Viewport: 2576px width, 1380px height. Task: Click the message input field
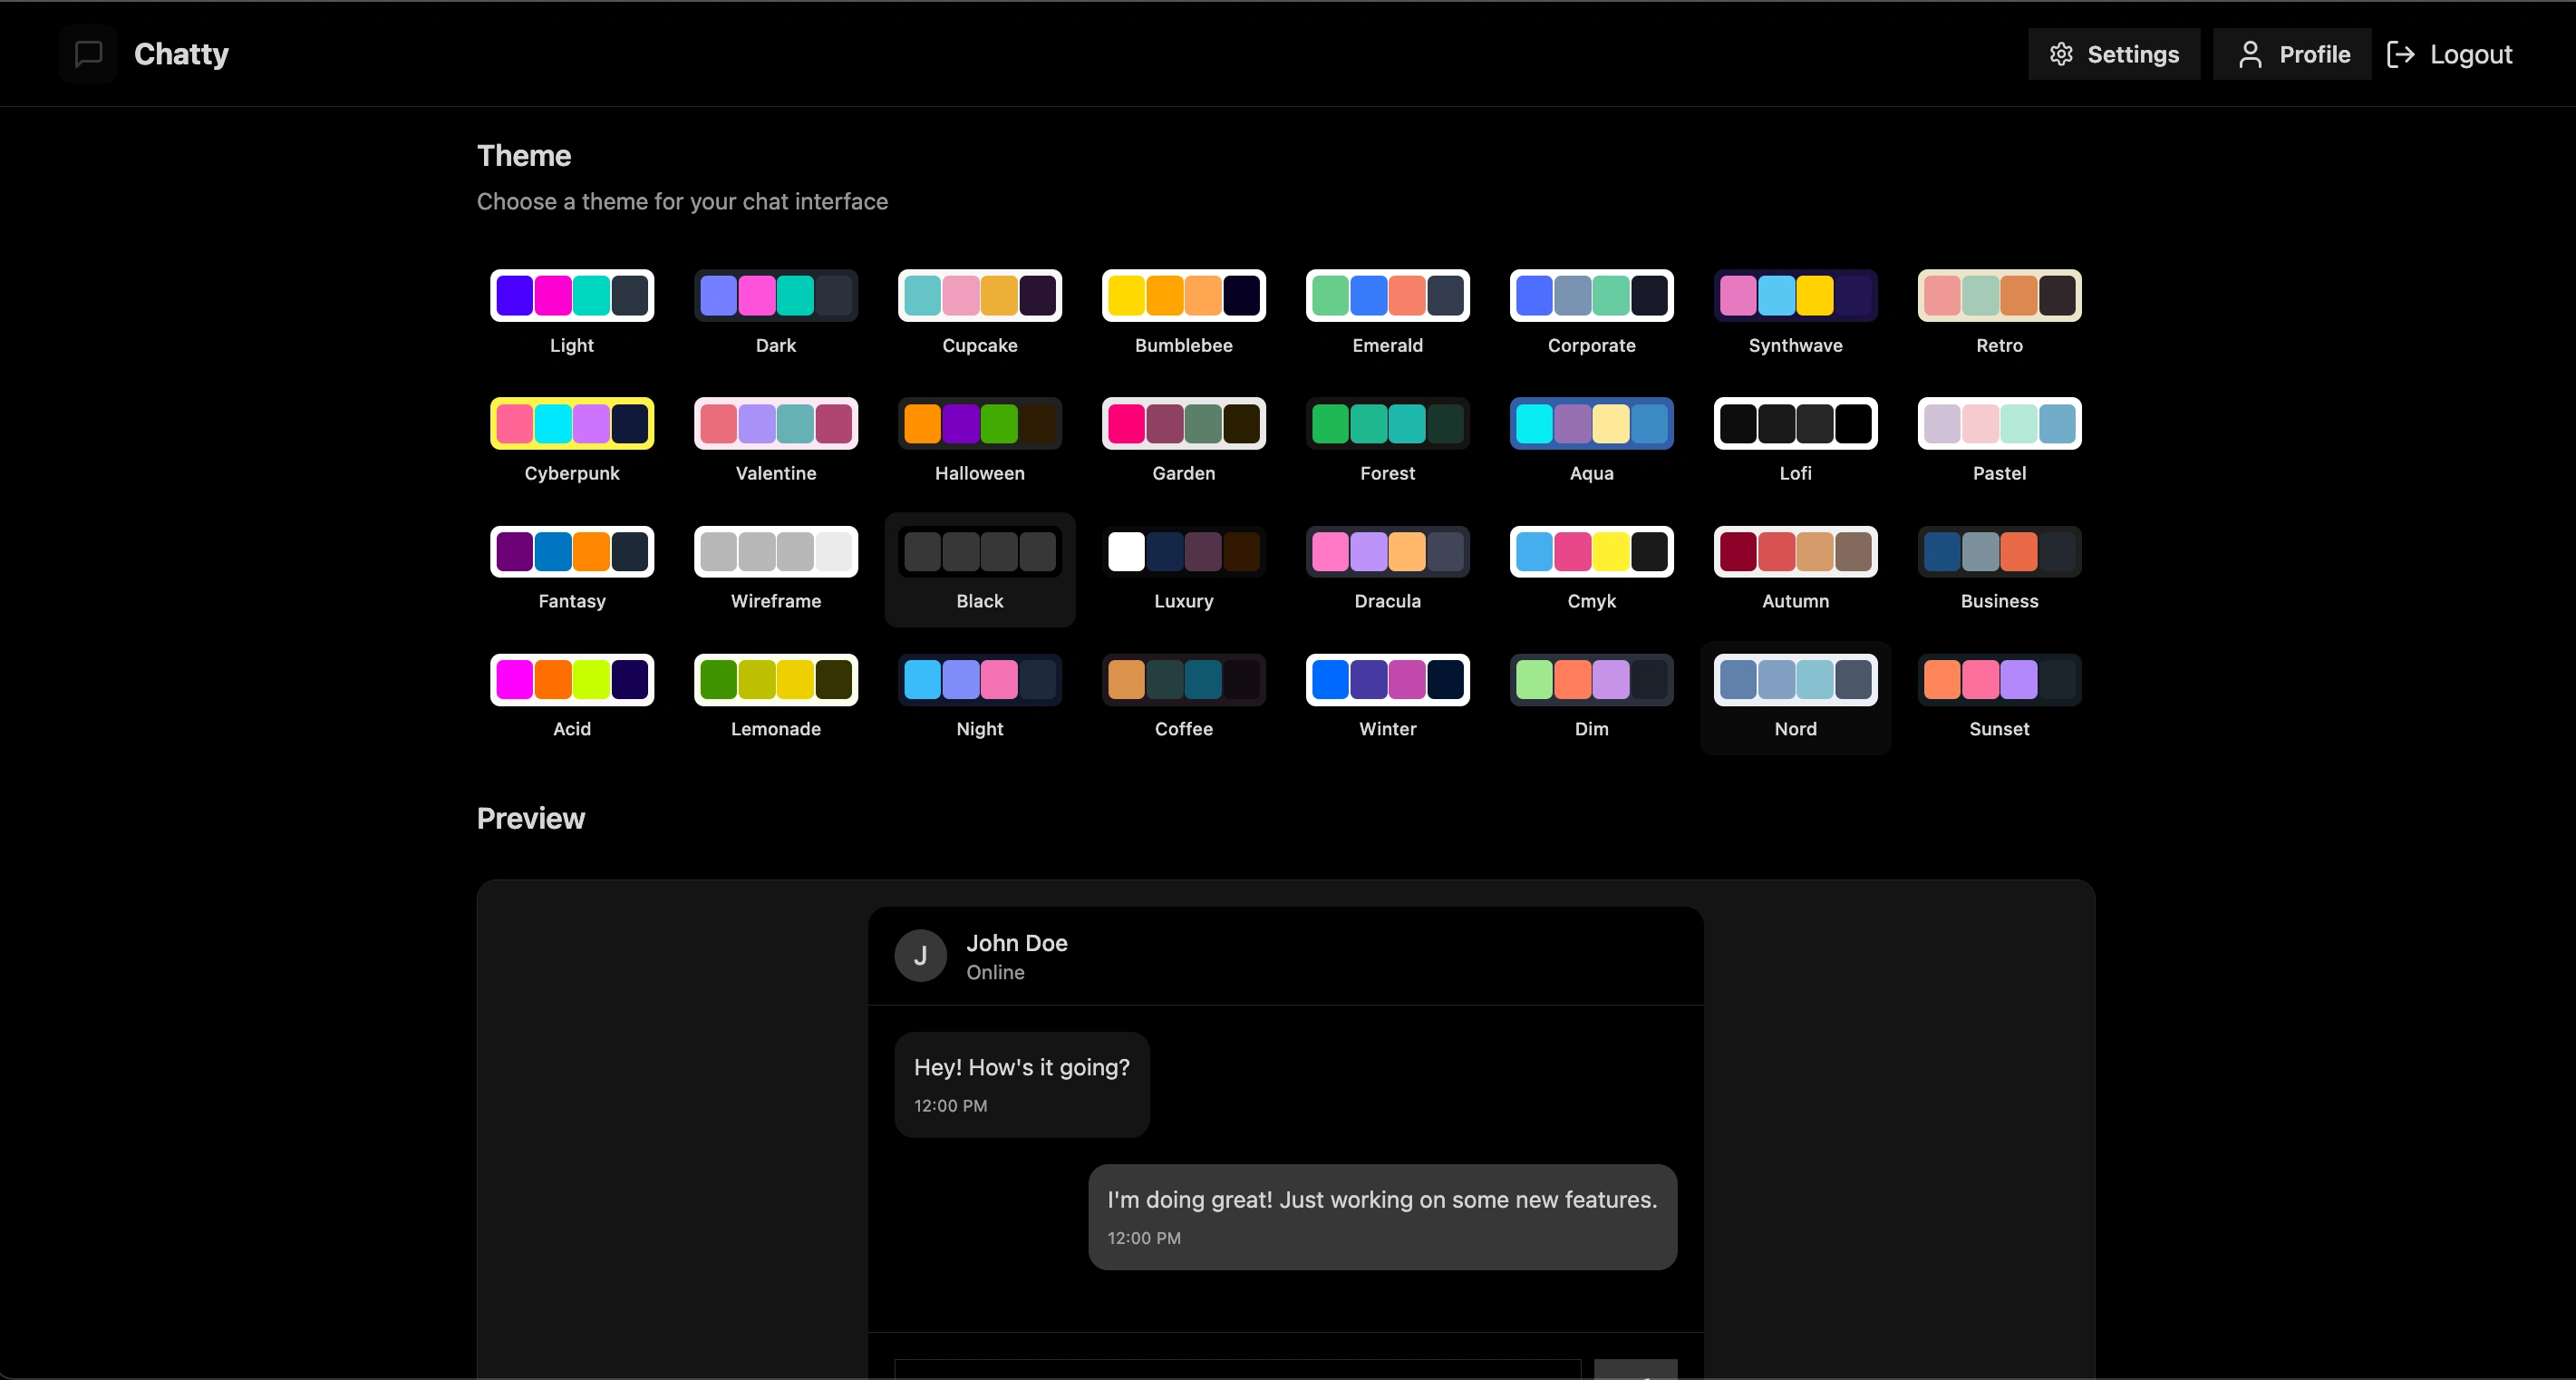[1236, 1370]
